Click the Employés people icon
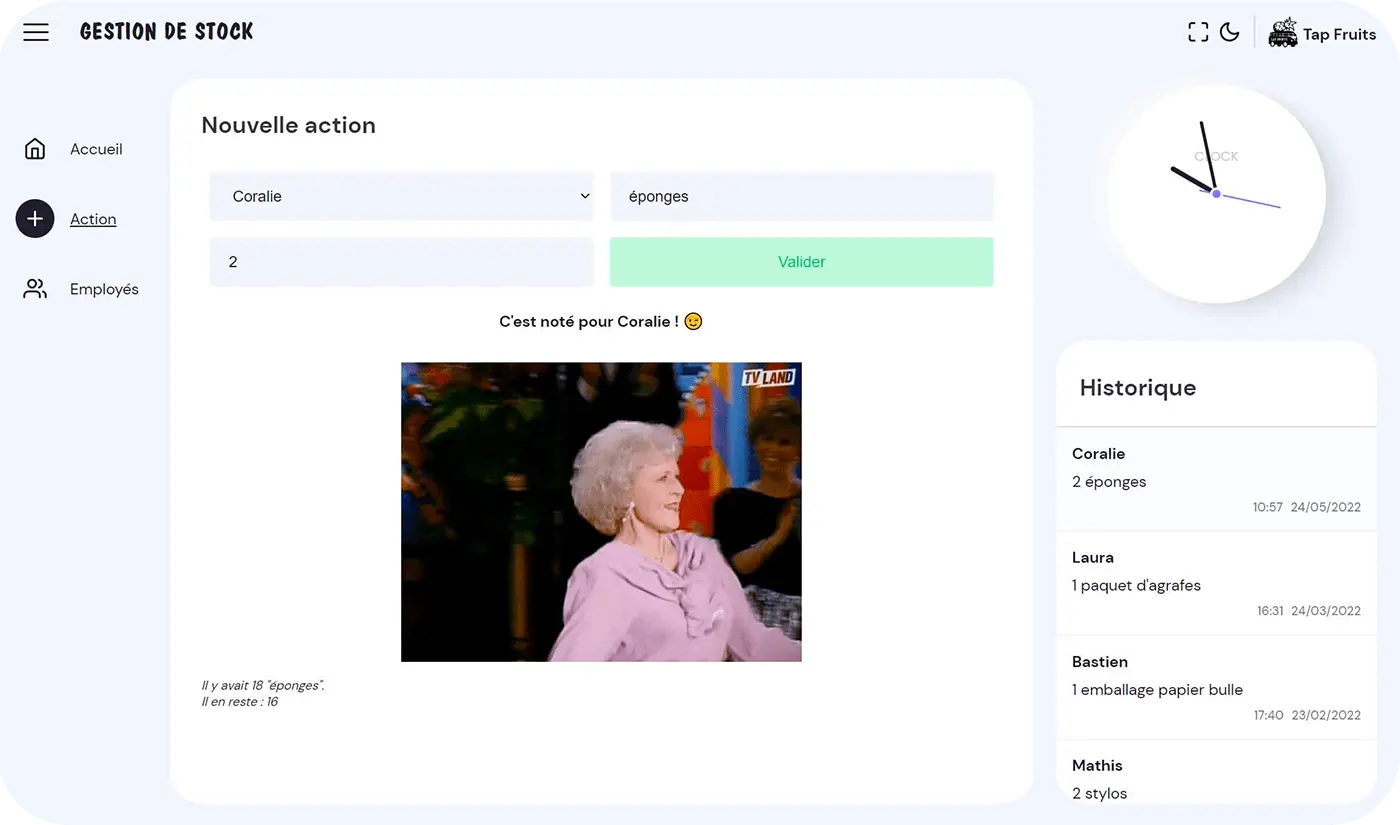Screen dimensions: 1400x825 35,289
